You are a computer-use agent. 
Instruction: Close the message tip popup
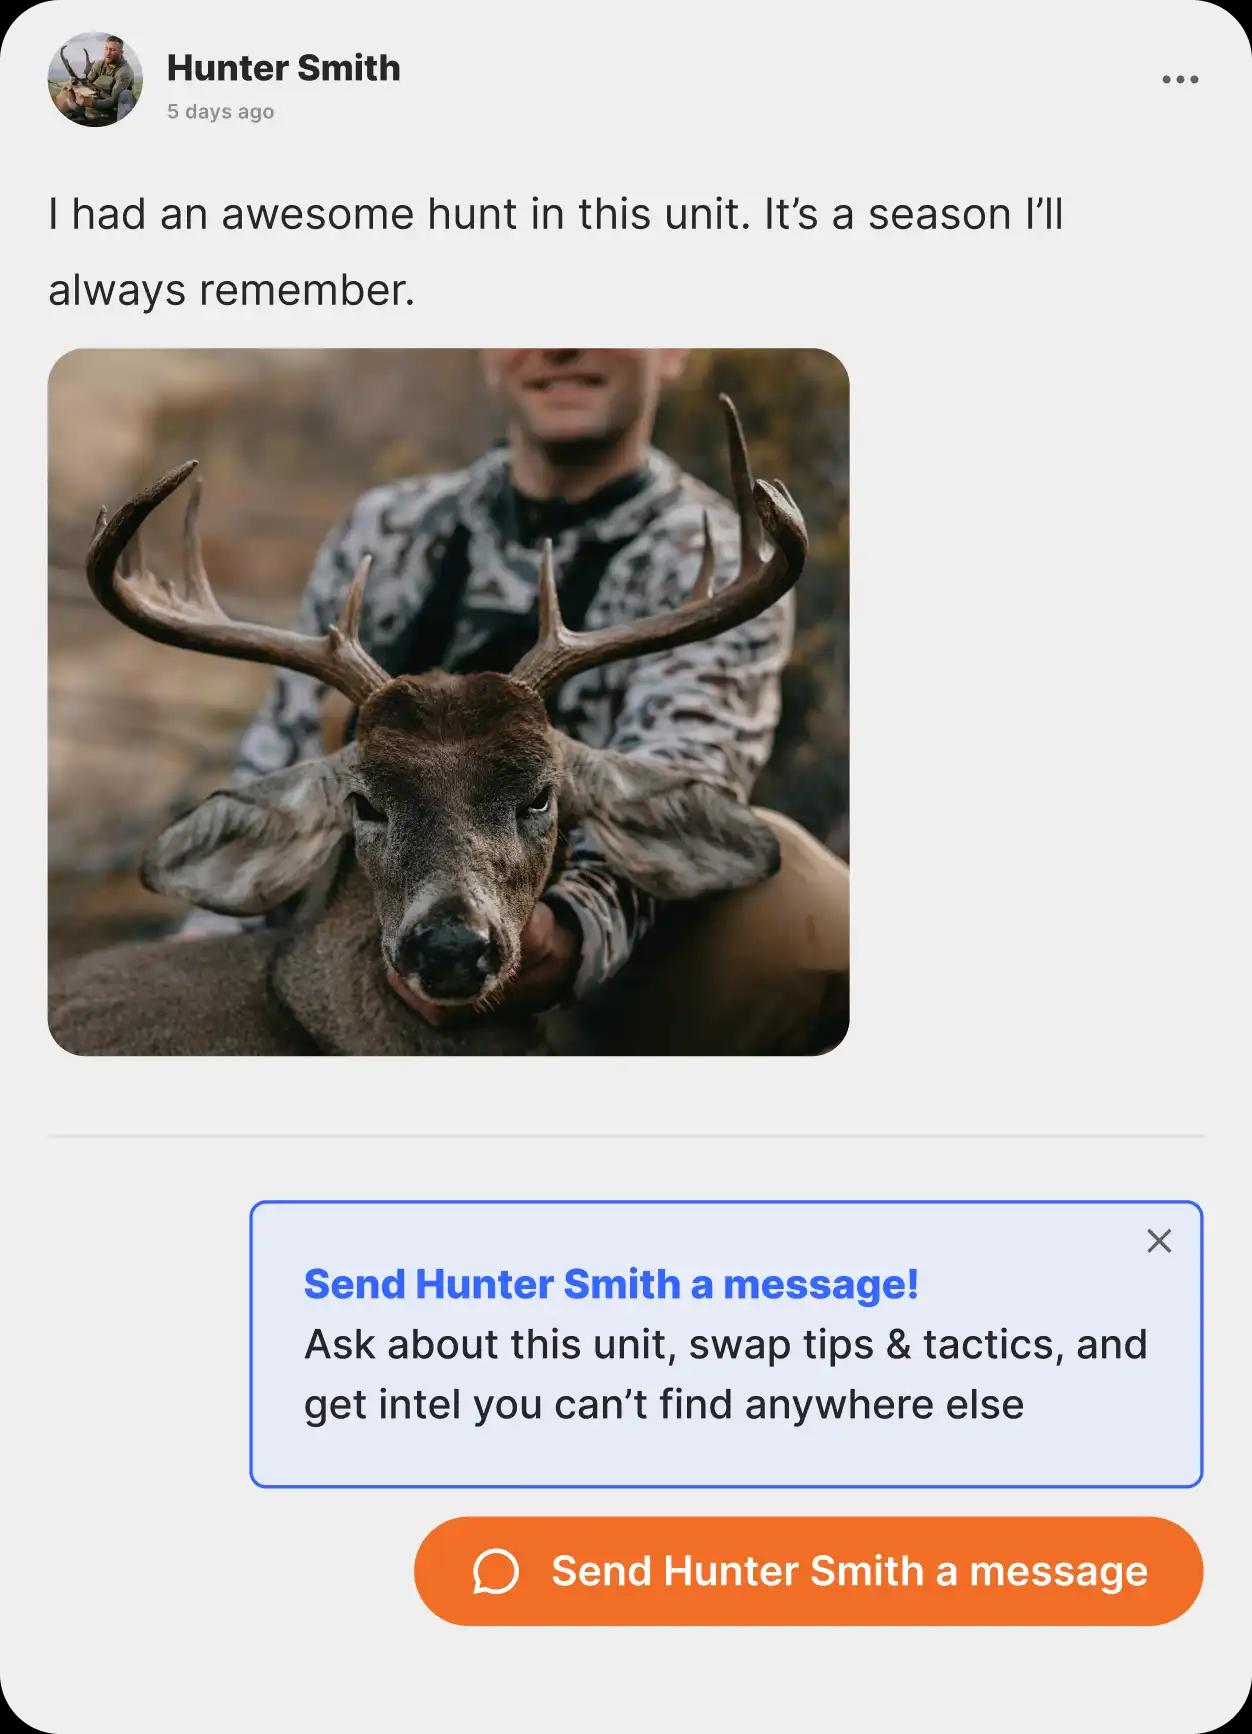tap(1159, 1241)
